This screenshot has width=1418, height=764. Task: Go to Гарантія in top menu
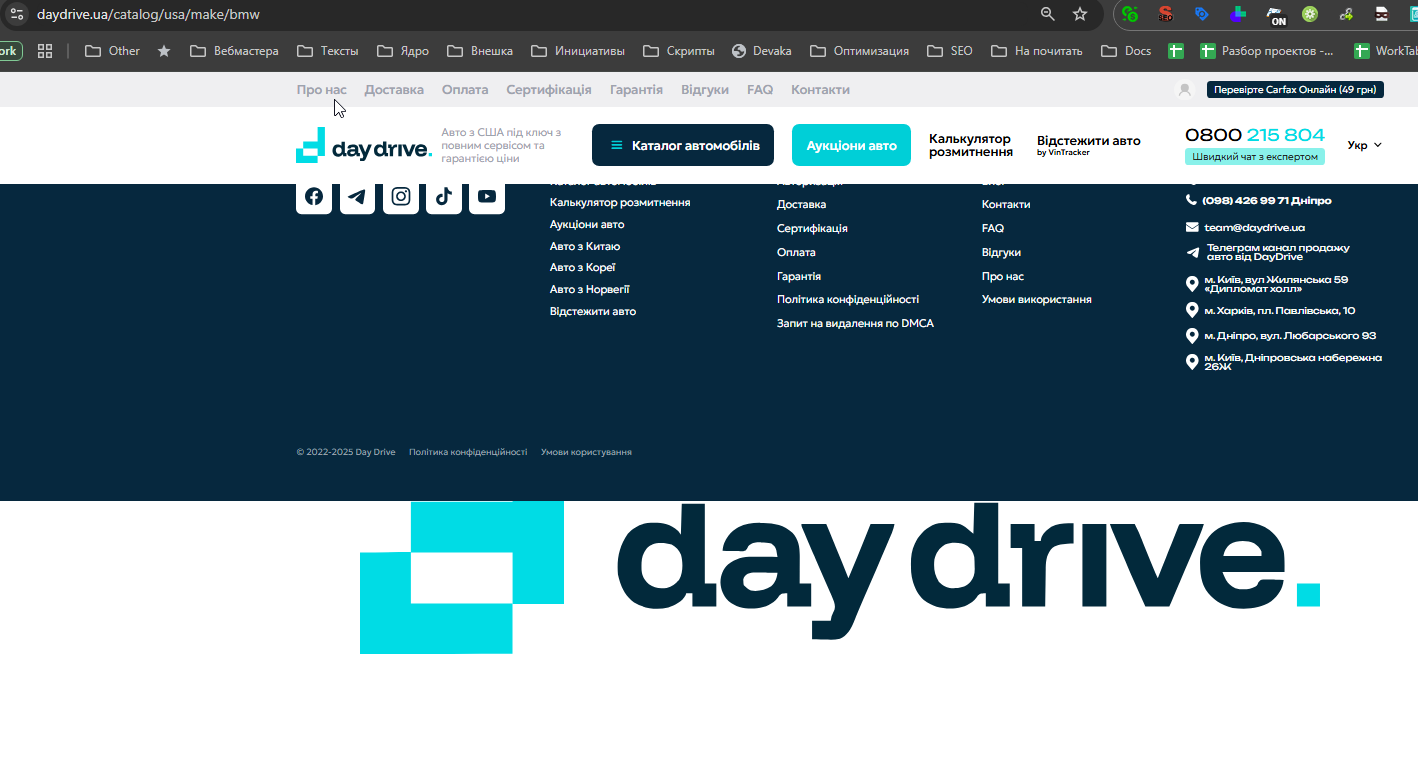coord(636,90)
